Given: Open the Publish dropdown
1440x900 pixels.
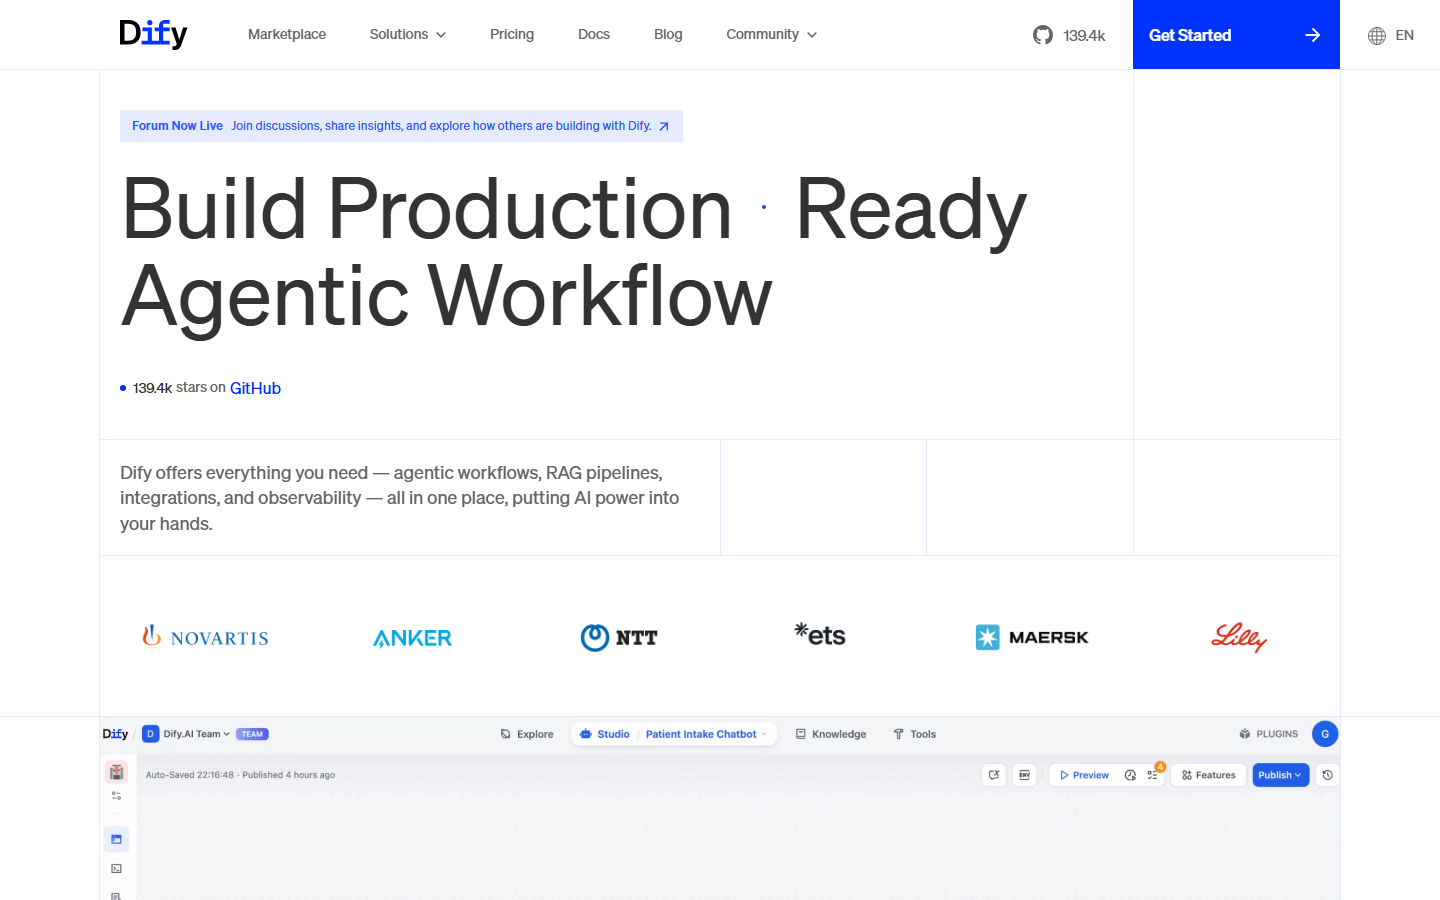Looking at the screenshot, I should pyautogui.click(x=1280, y=774).
